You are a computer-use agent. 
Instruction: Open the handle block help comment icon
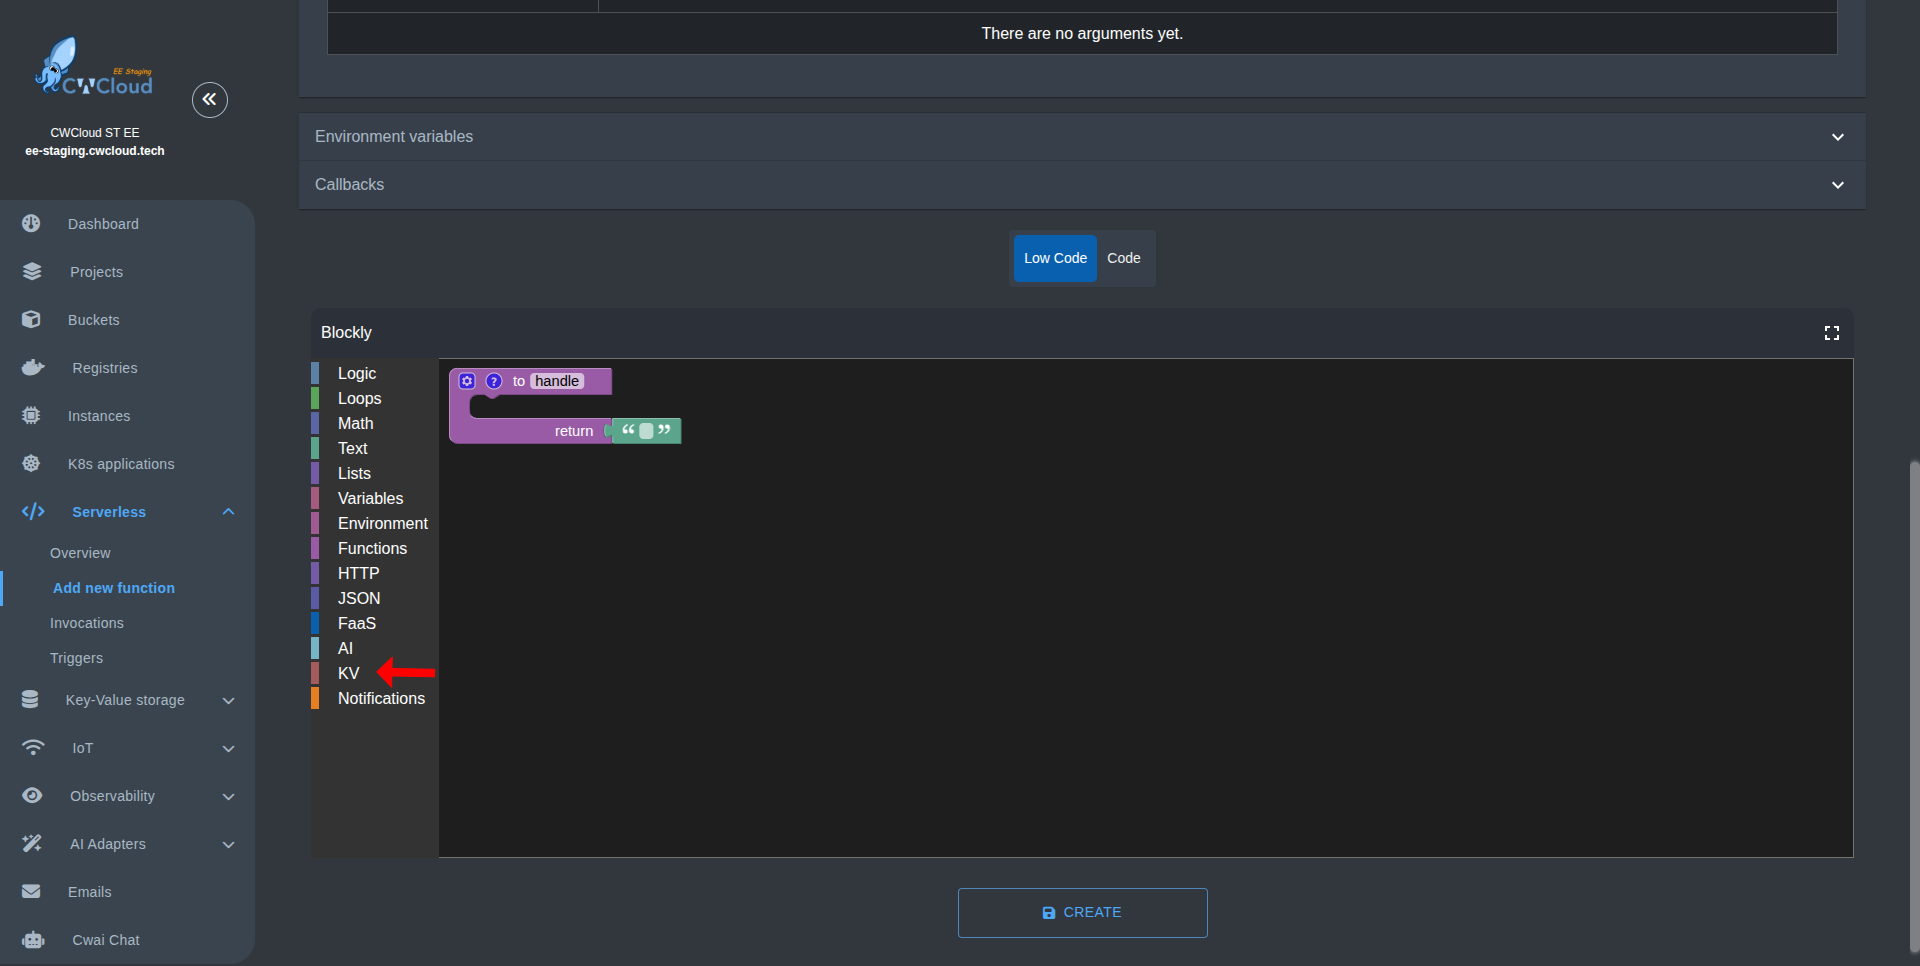click(494, 381)
